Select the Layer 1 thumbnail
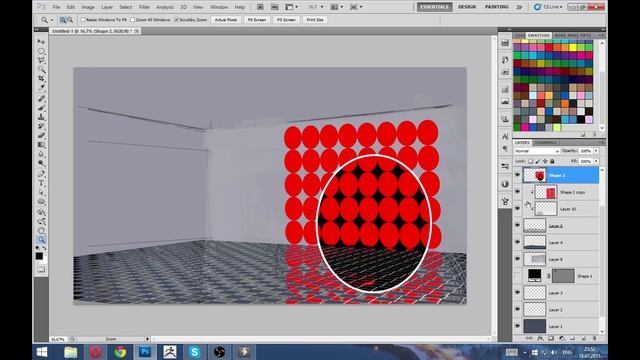Screen dimensions: 640x360 pyautogui.click(x=534, y=326)
